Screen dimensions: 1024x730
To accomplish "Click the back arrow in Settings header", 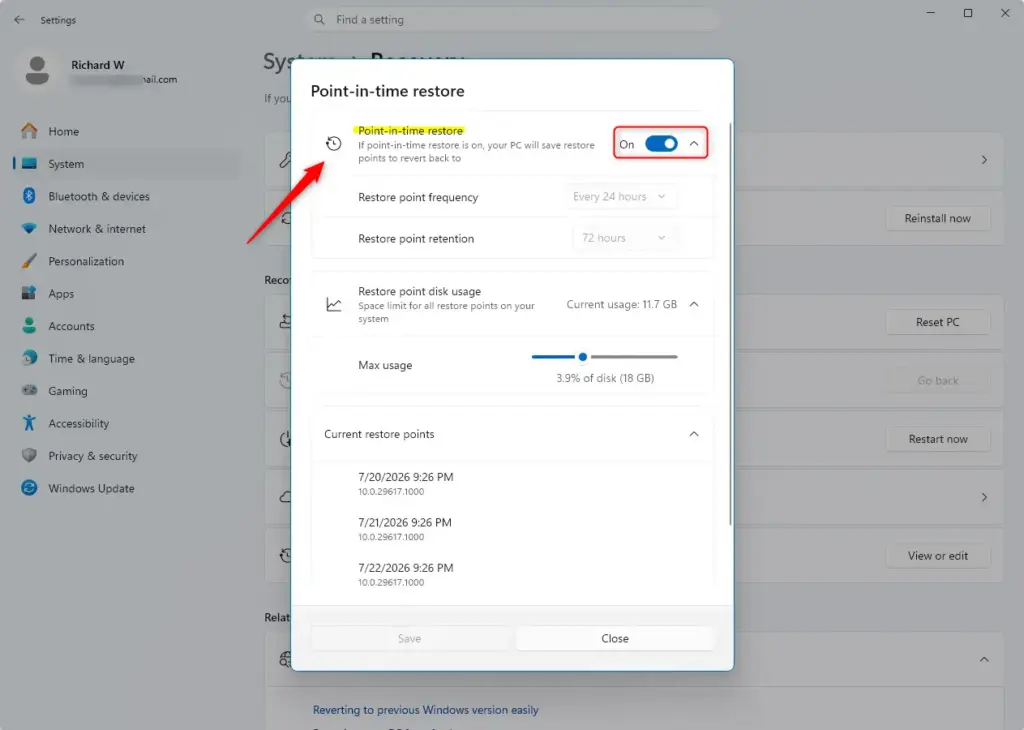I will [x=19, y=20].
